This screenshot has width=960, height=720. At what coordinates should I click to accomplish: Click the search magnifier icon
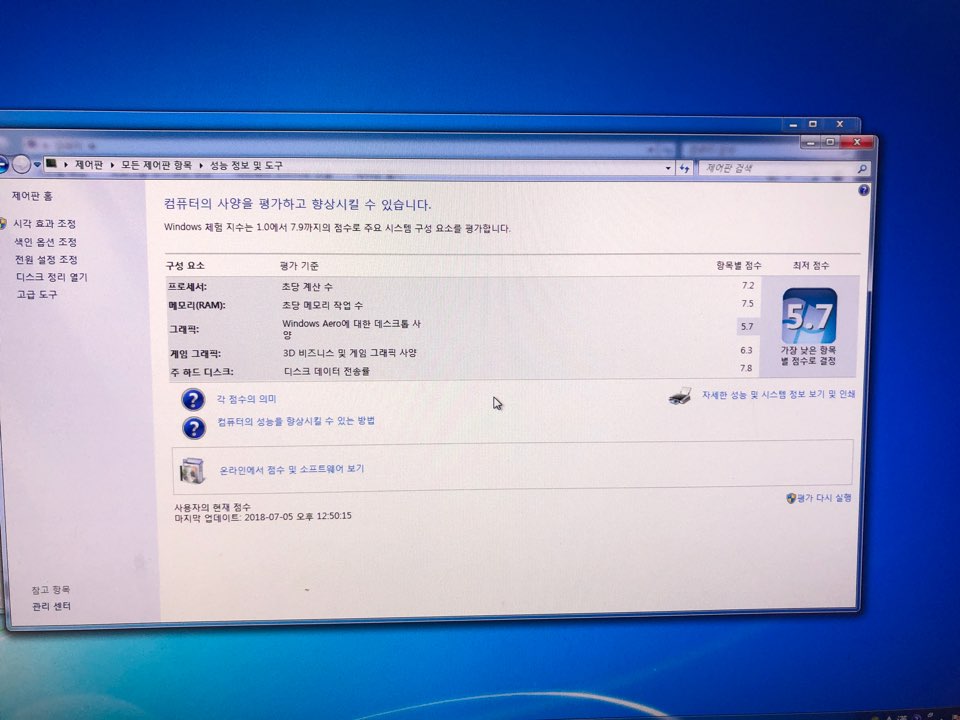point(861,168)
